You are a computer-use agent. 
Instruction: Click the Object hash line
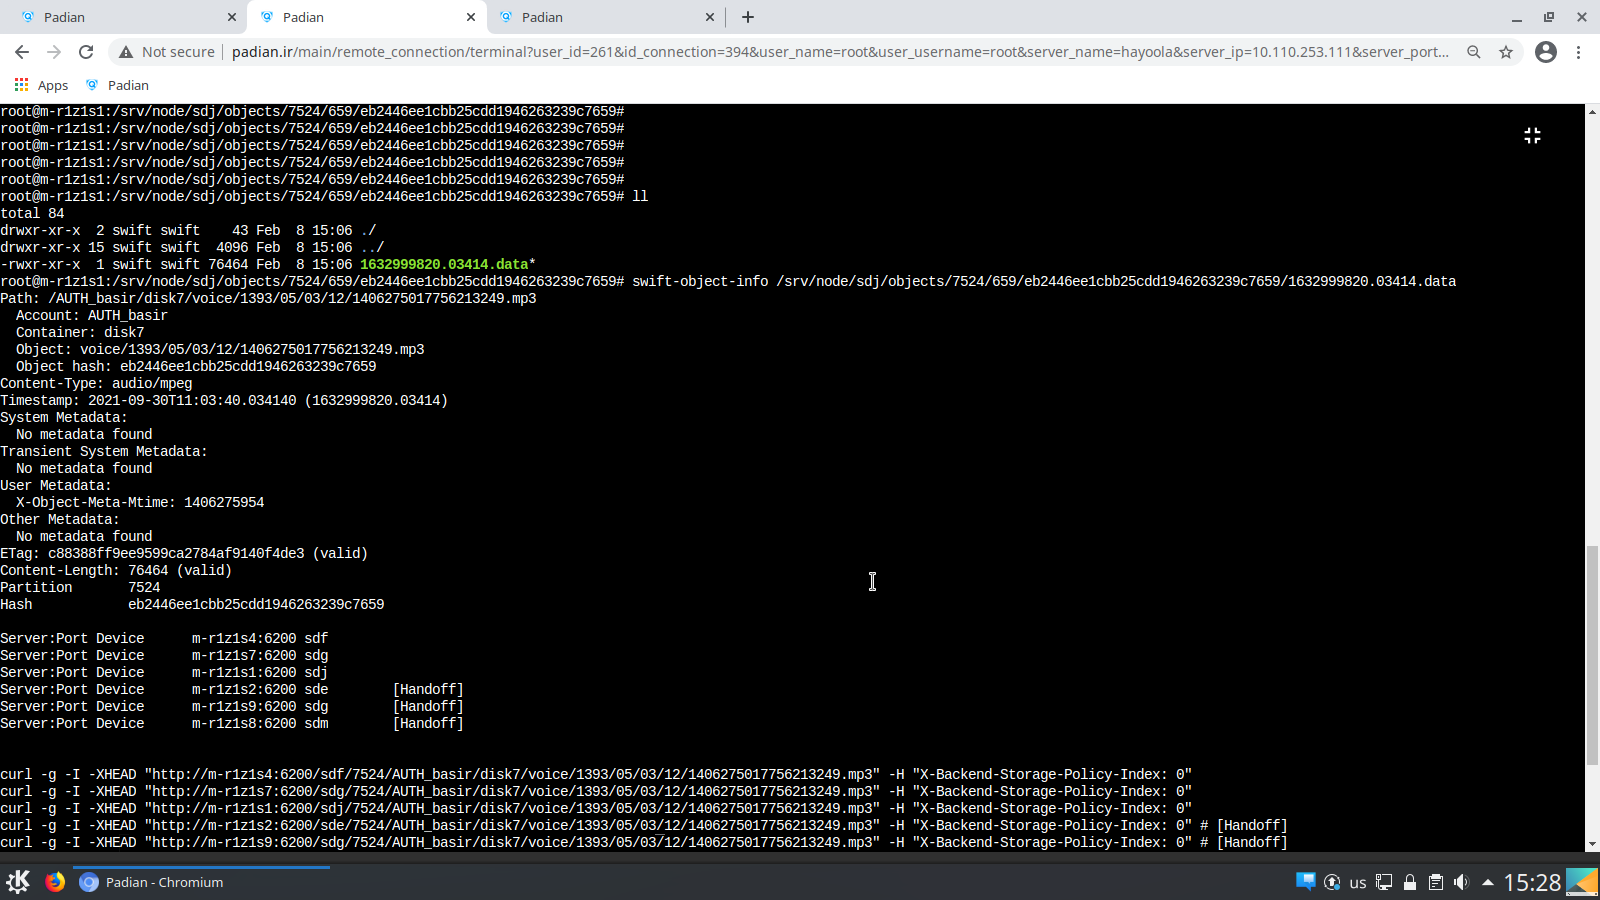pyautogui.click(x=196, y=367)
